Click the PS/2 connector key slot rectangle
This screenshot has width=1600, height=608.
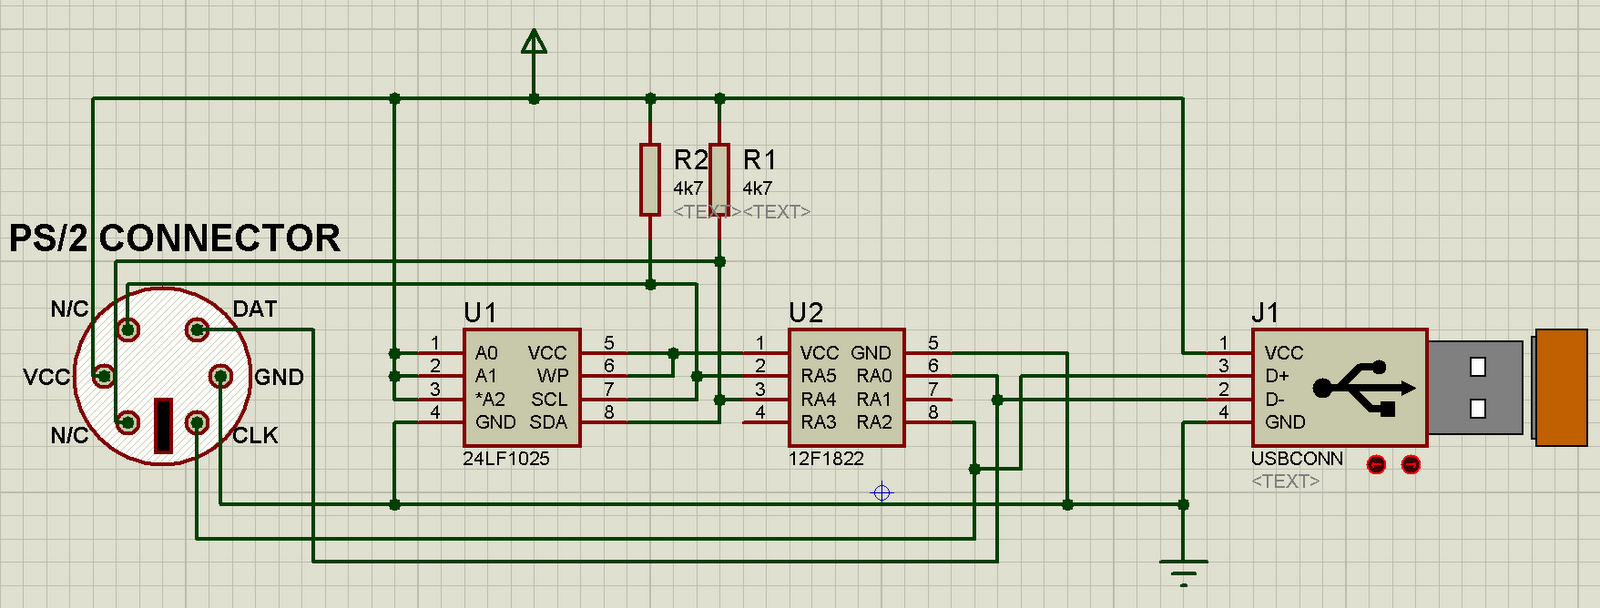(163, 425)
